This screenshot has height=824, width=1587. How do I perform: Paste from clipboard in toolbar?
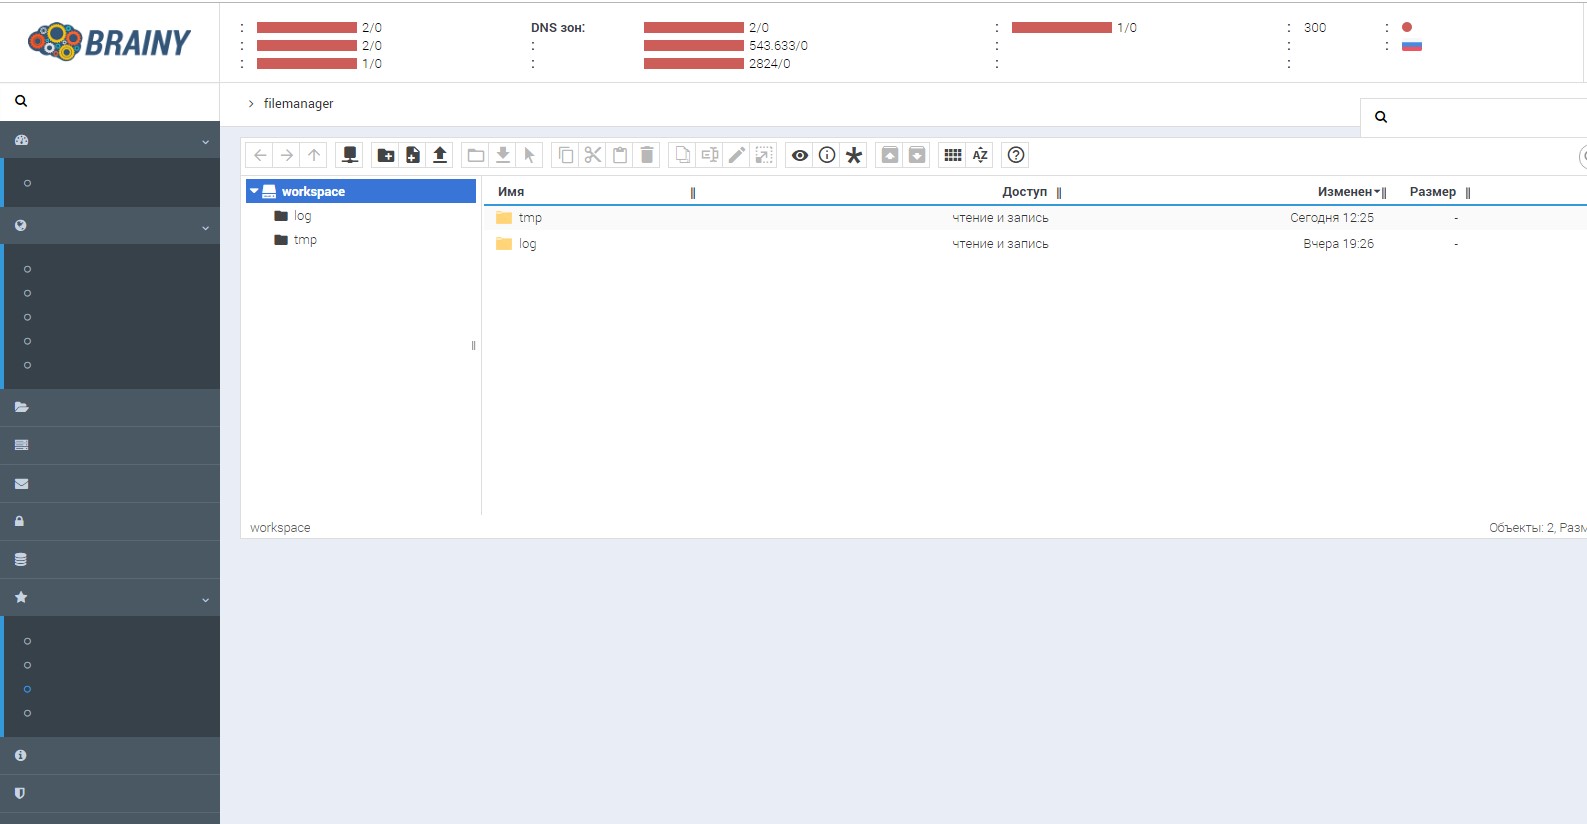(x=620, y=155)
